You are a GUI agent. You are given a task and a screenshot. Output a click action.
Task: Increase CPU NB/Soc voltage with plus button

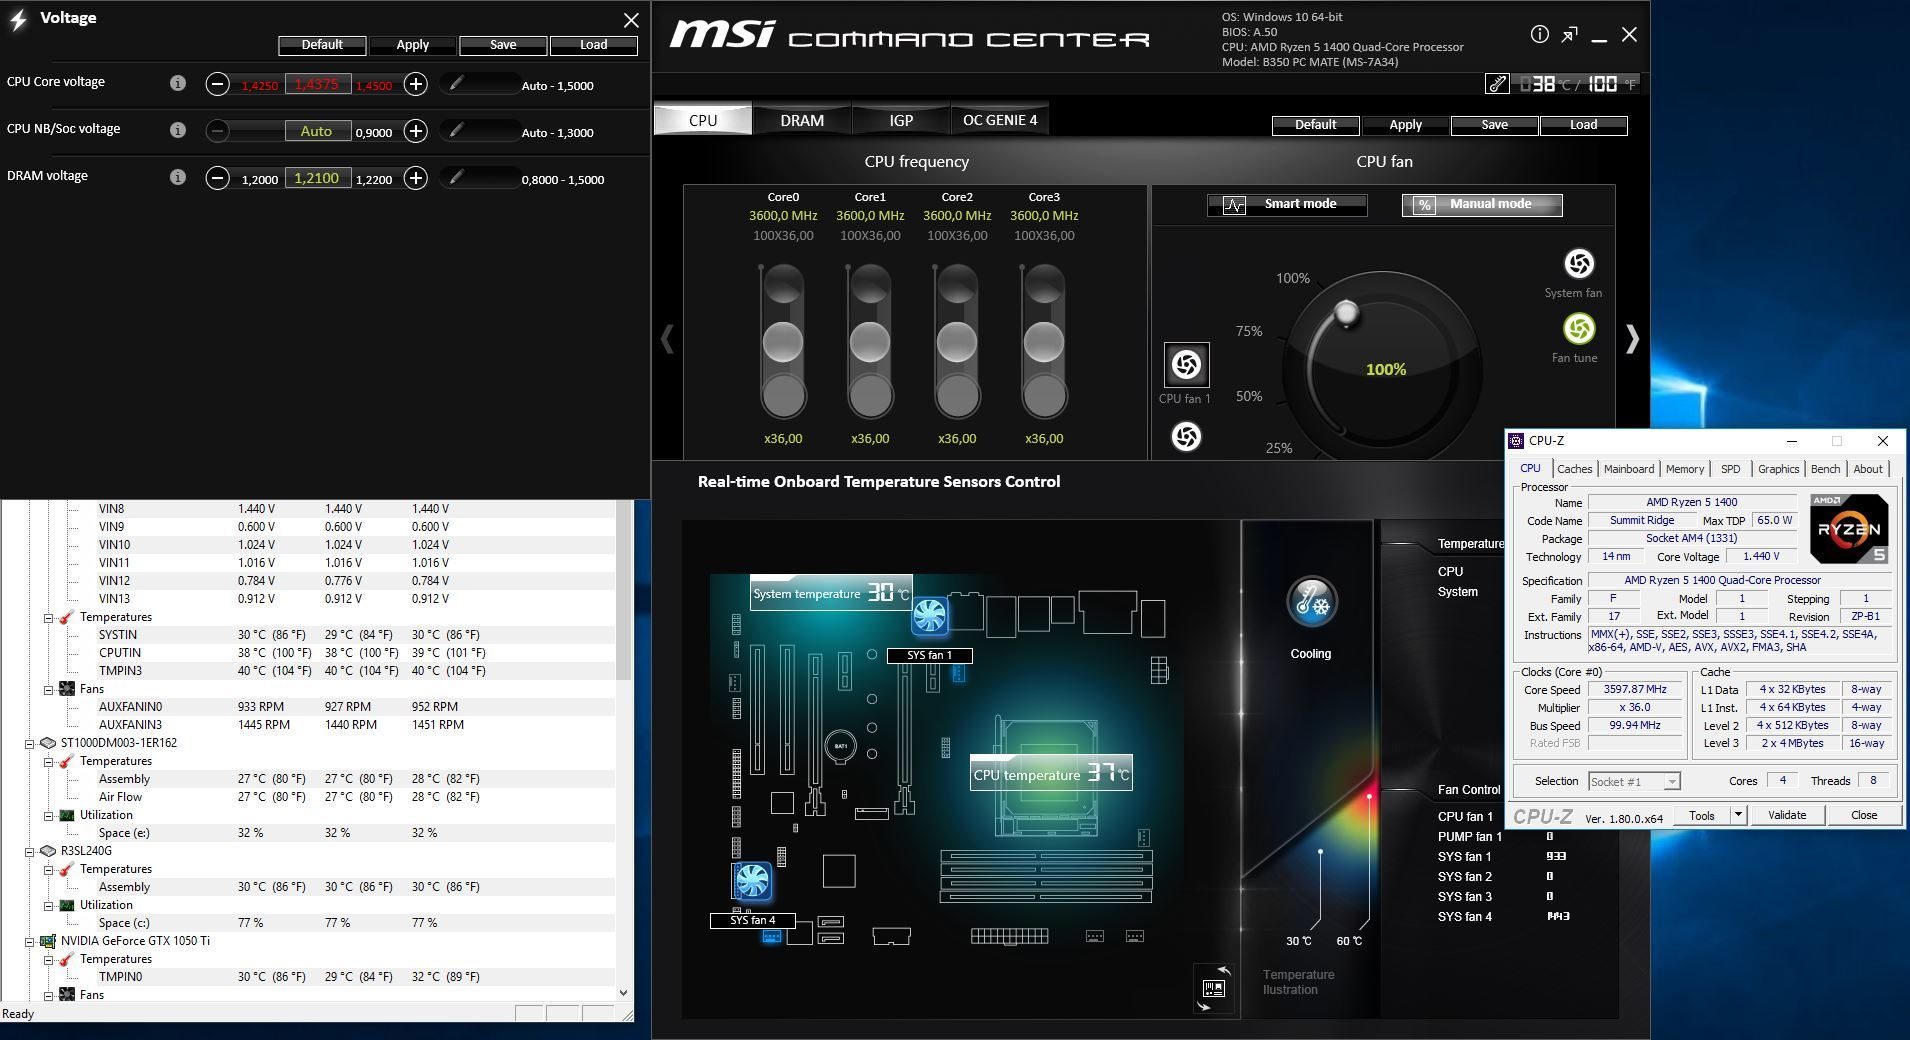(x=416, y=131)
